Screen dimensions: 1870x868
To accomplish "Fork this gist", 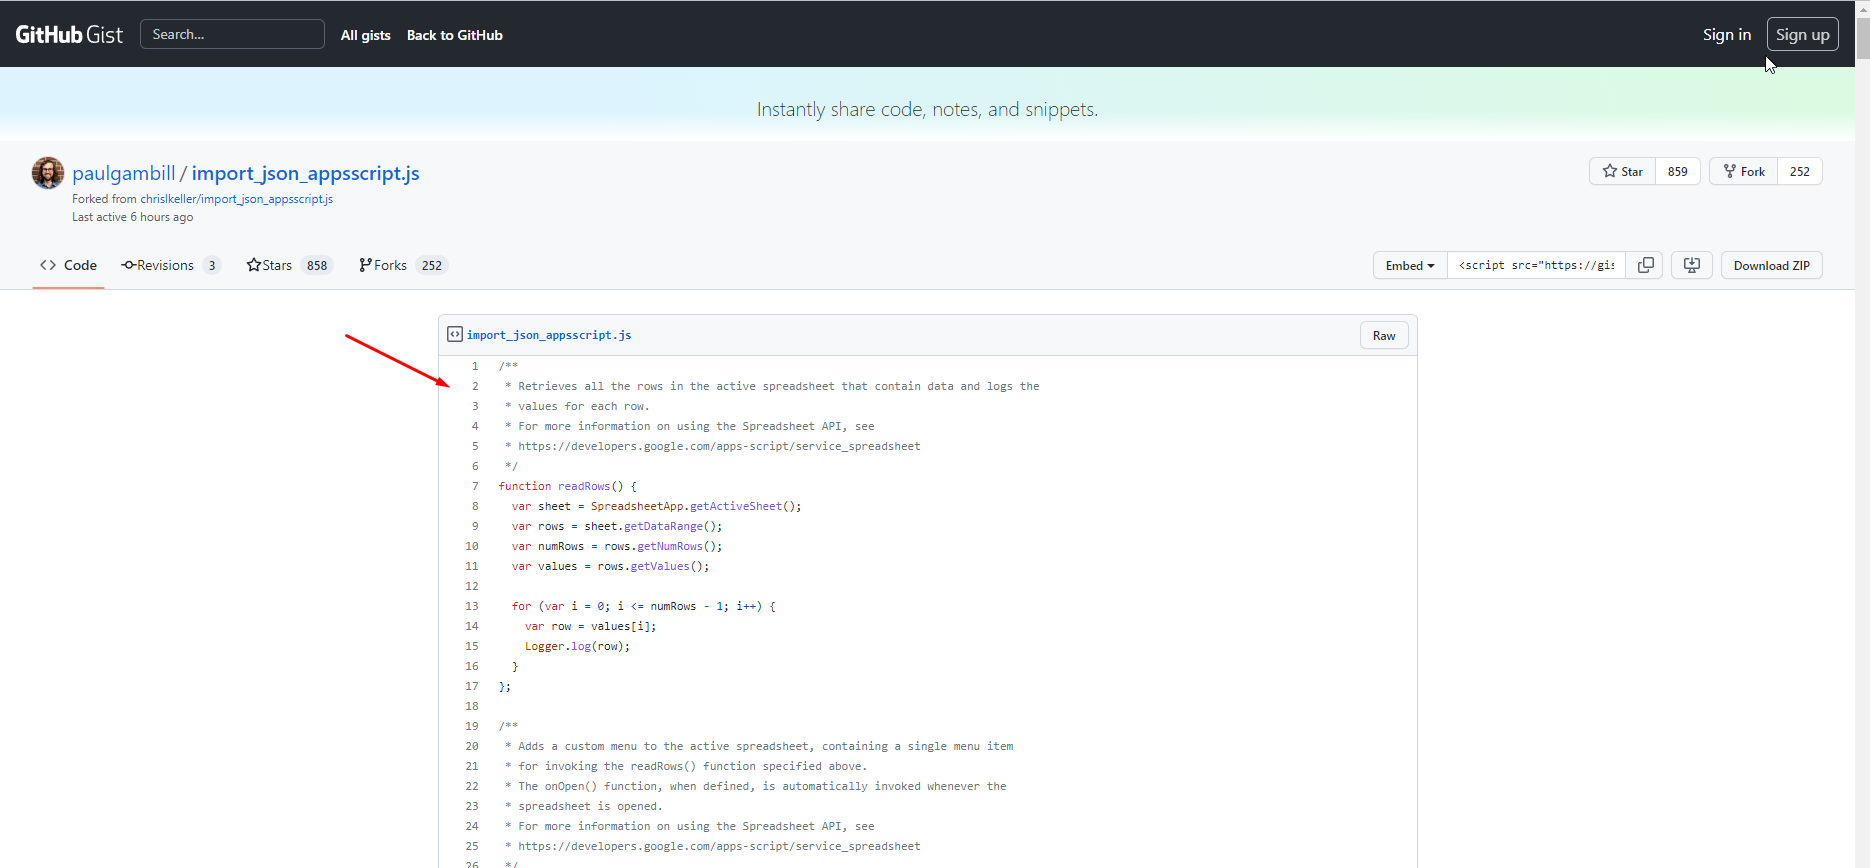I will point(1744,172).
